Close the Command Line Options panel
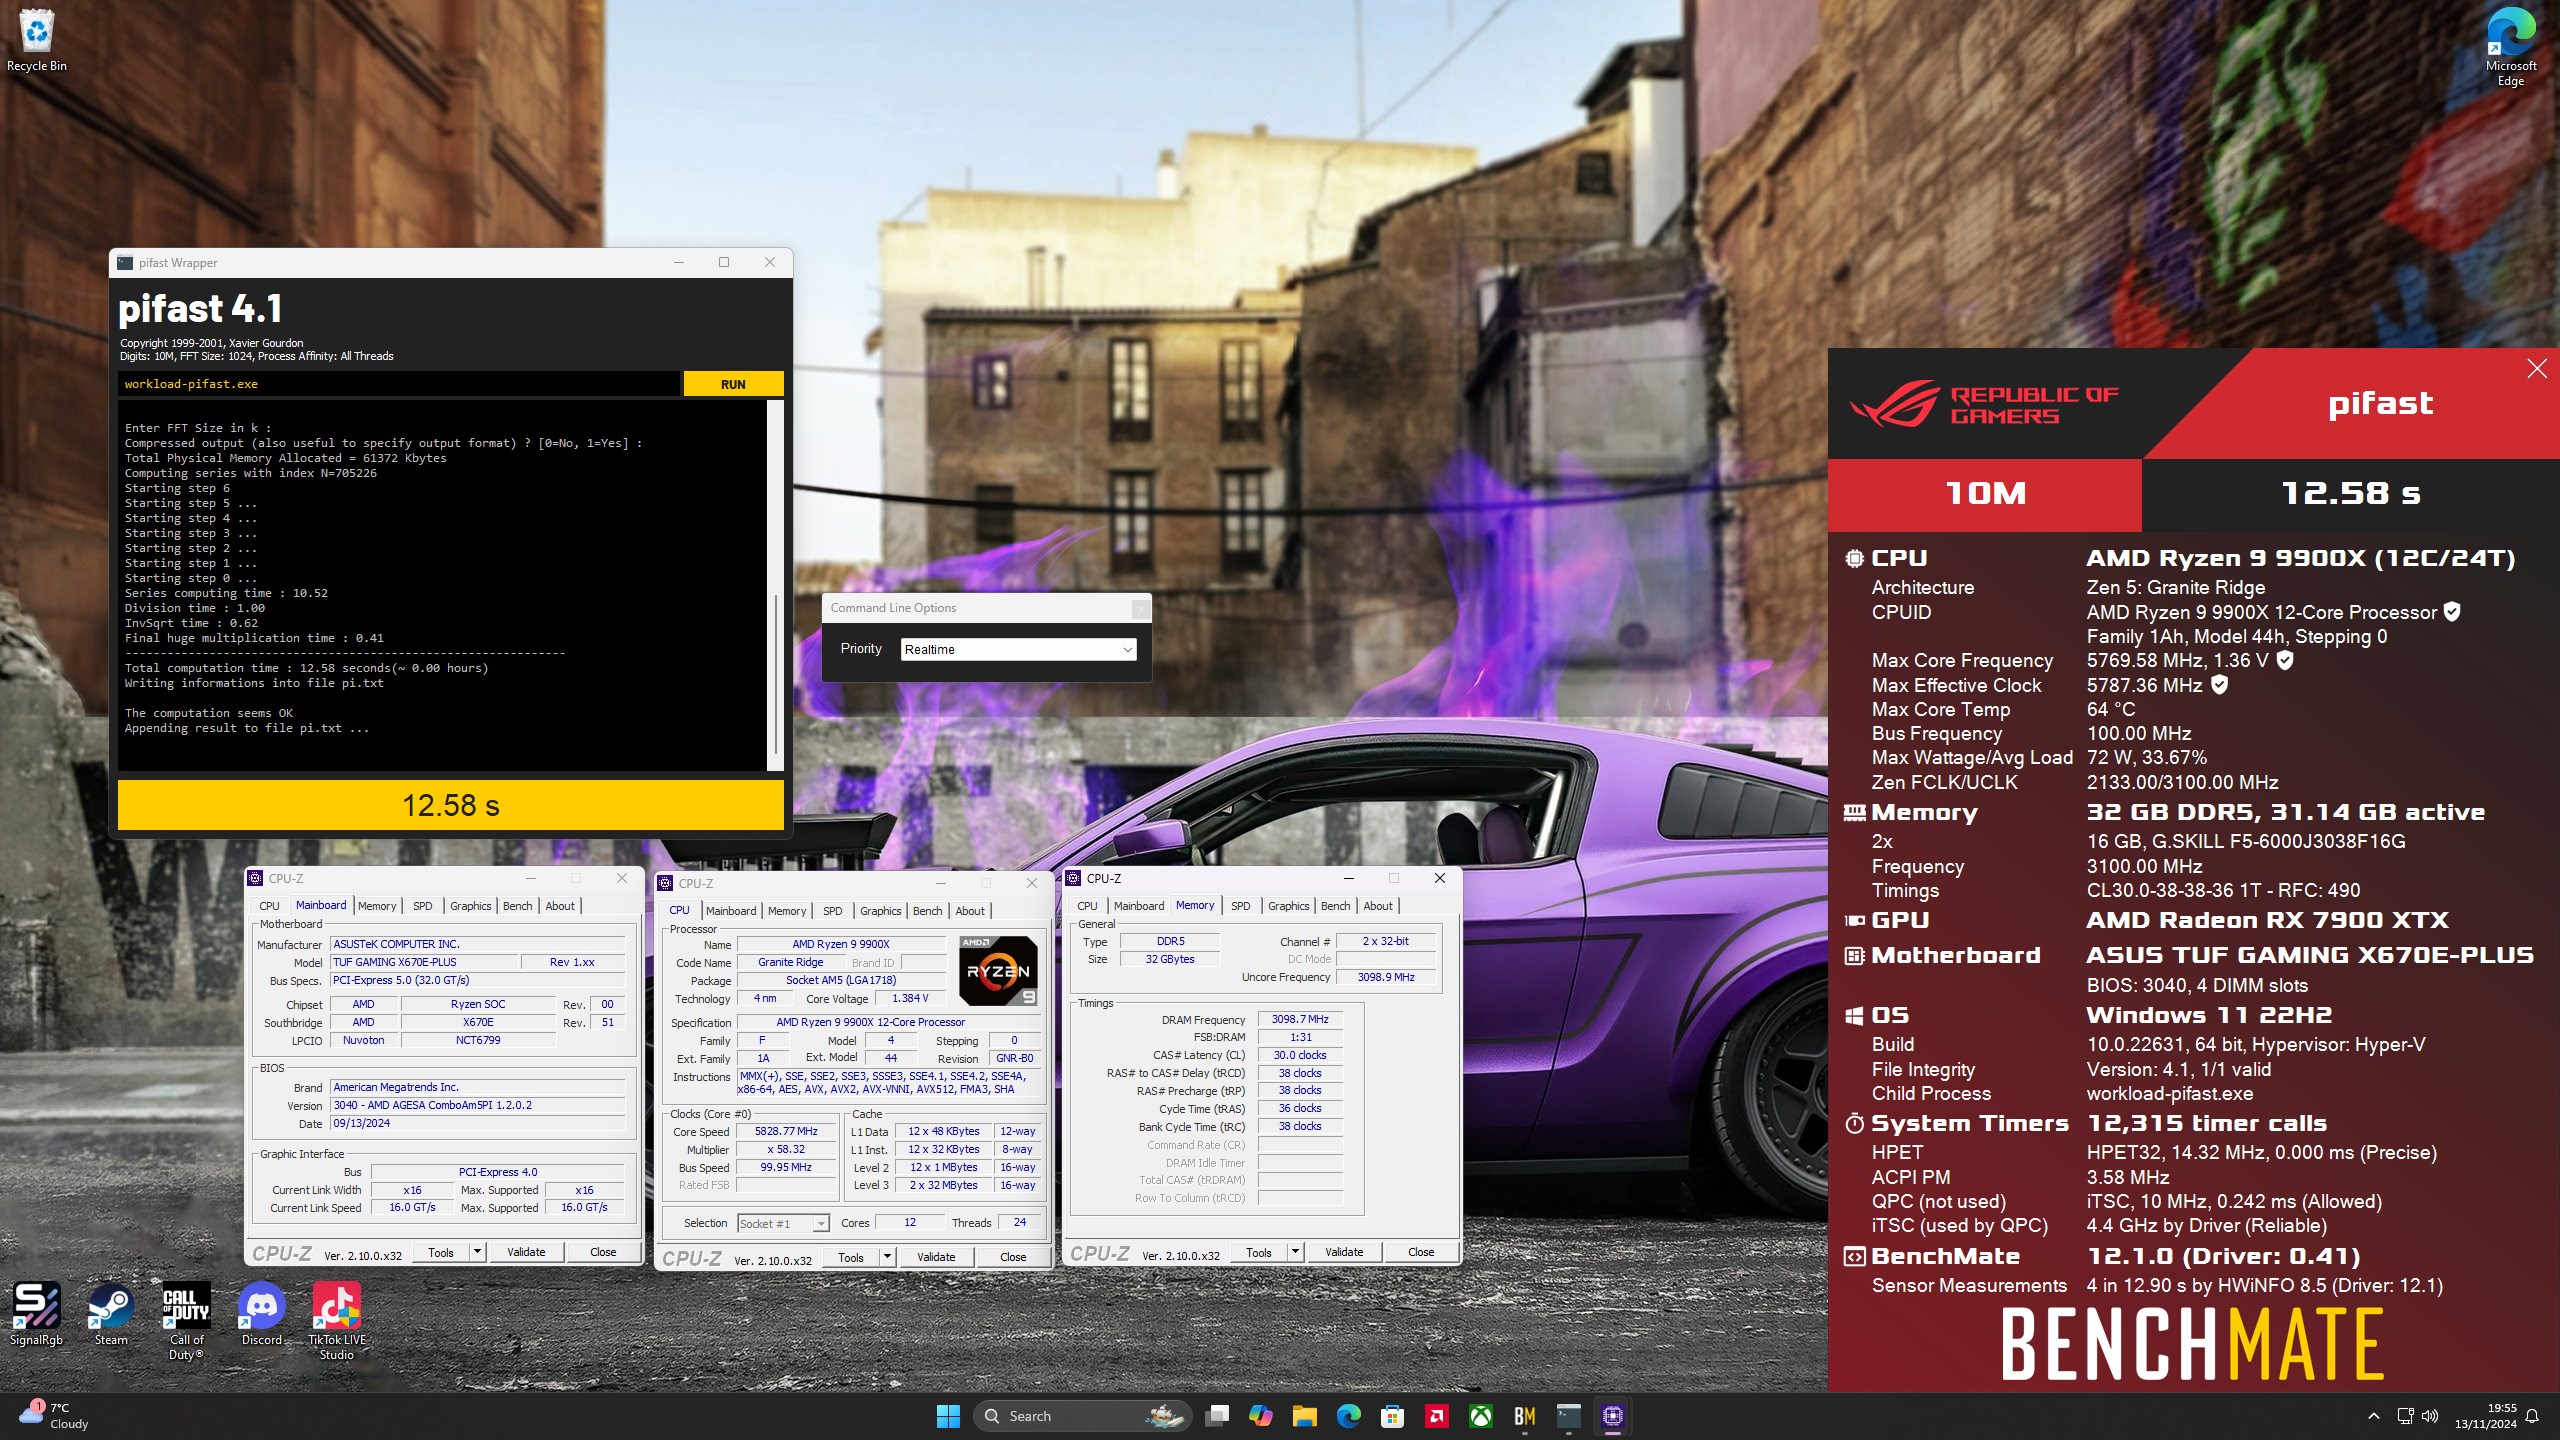Image resolution: width=2560 pixels, height=1440 pixels. pyautogui.click(x=1139, y=608)
